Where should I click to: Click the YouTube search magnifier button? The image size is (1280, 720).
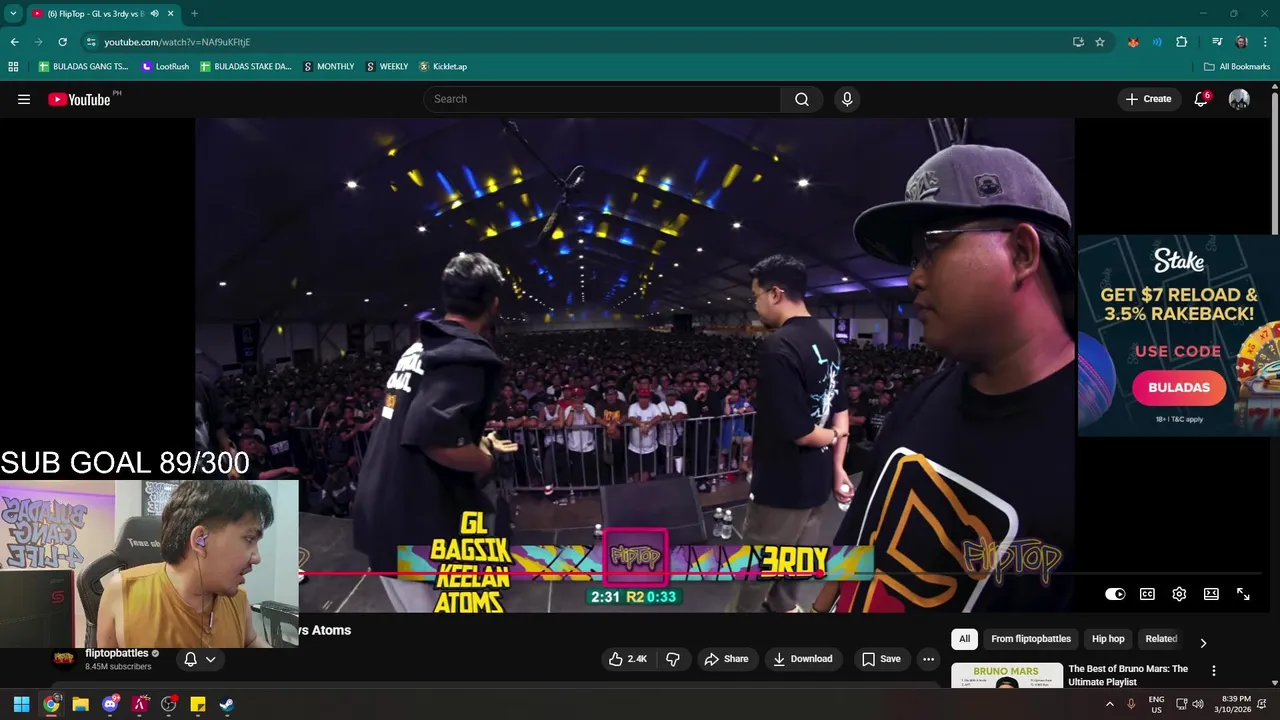[802, 99]
